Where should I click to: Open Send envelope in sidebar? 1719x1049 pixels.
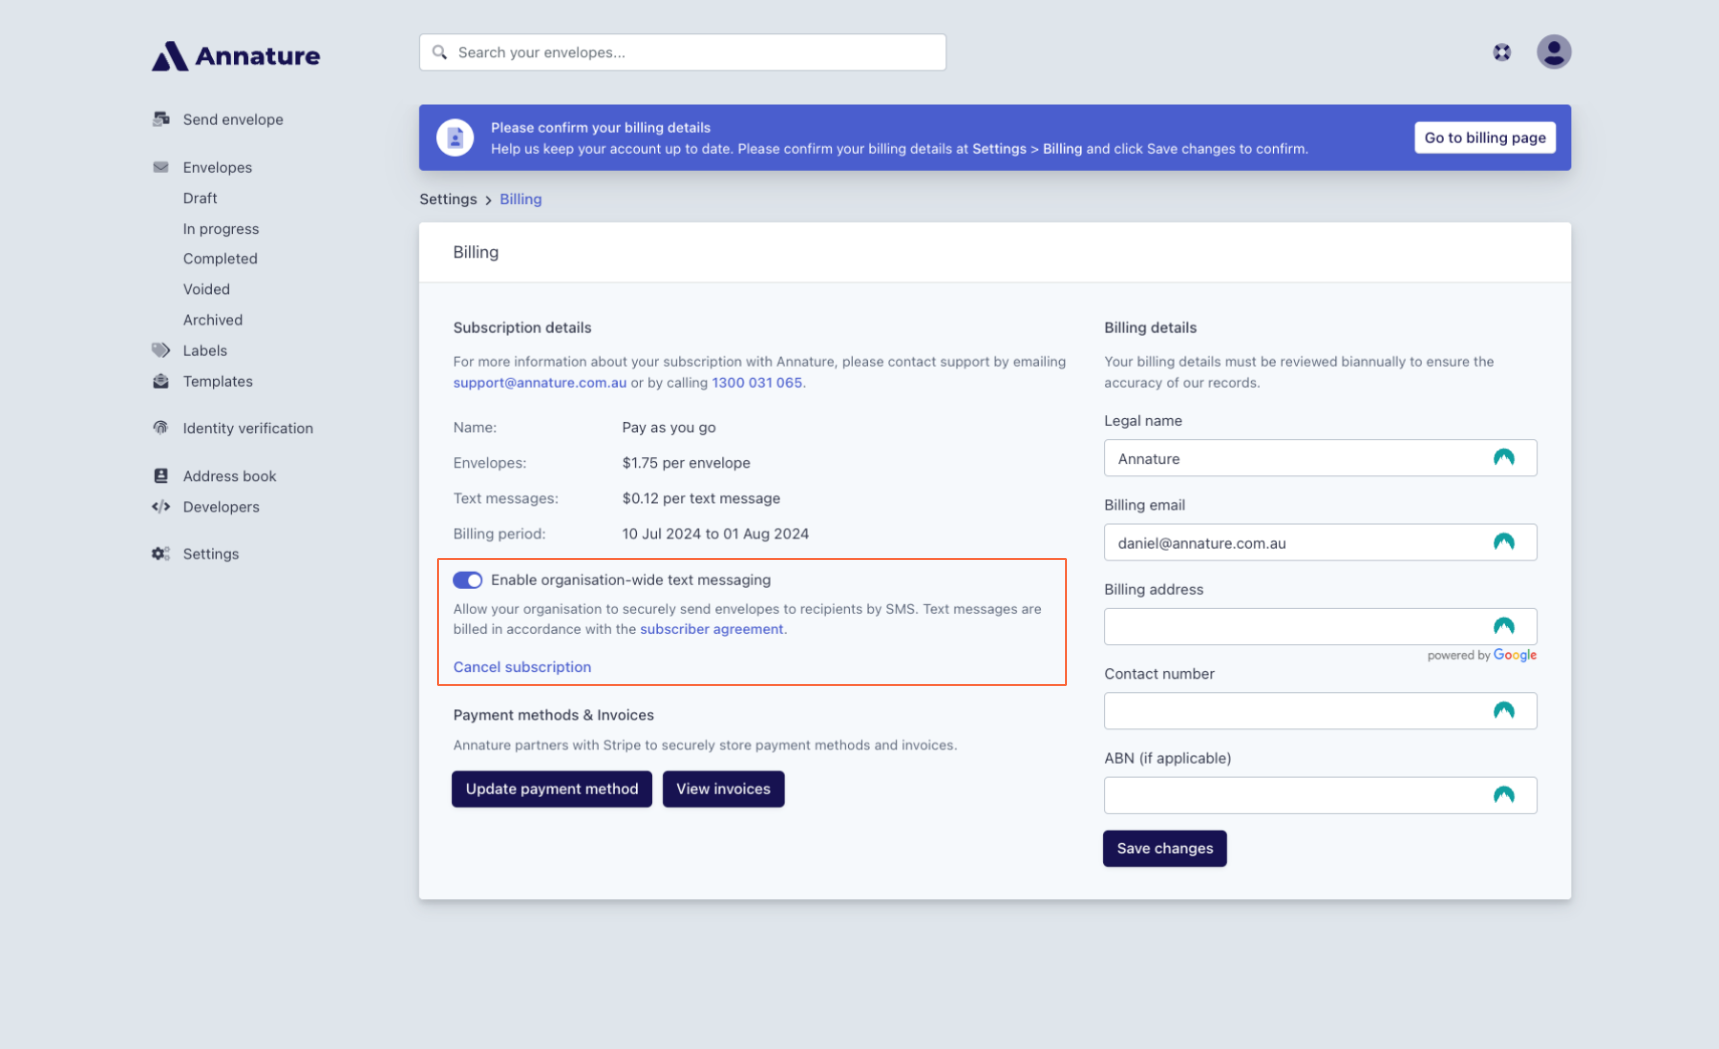233,119
